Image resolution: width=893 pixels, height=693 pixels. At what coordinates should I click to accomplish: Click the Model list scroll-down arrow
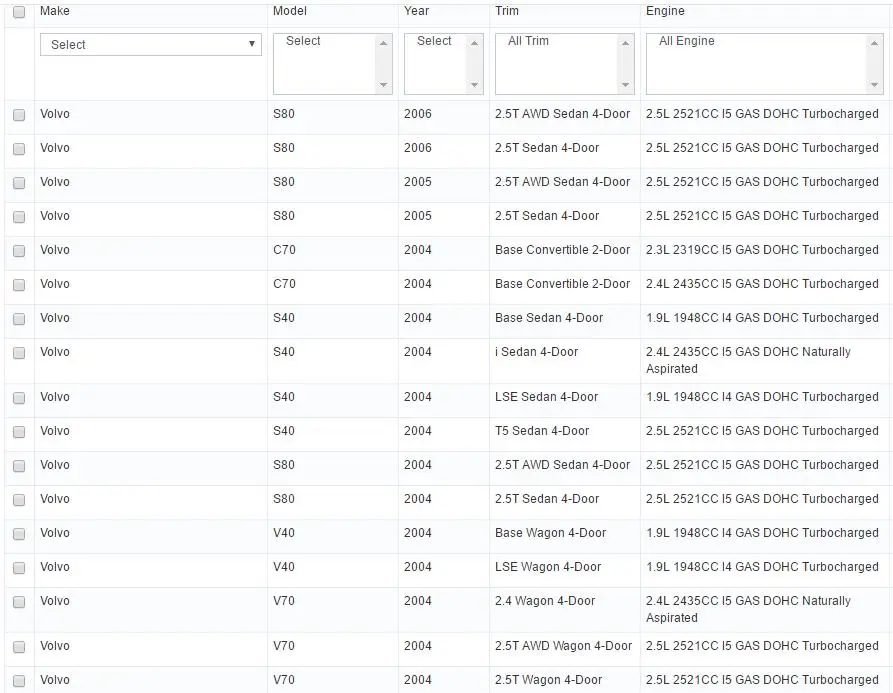(x=383, y=85)
